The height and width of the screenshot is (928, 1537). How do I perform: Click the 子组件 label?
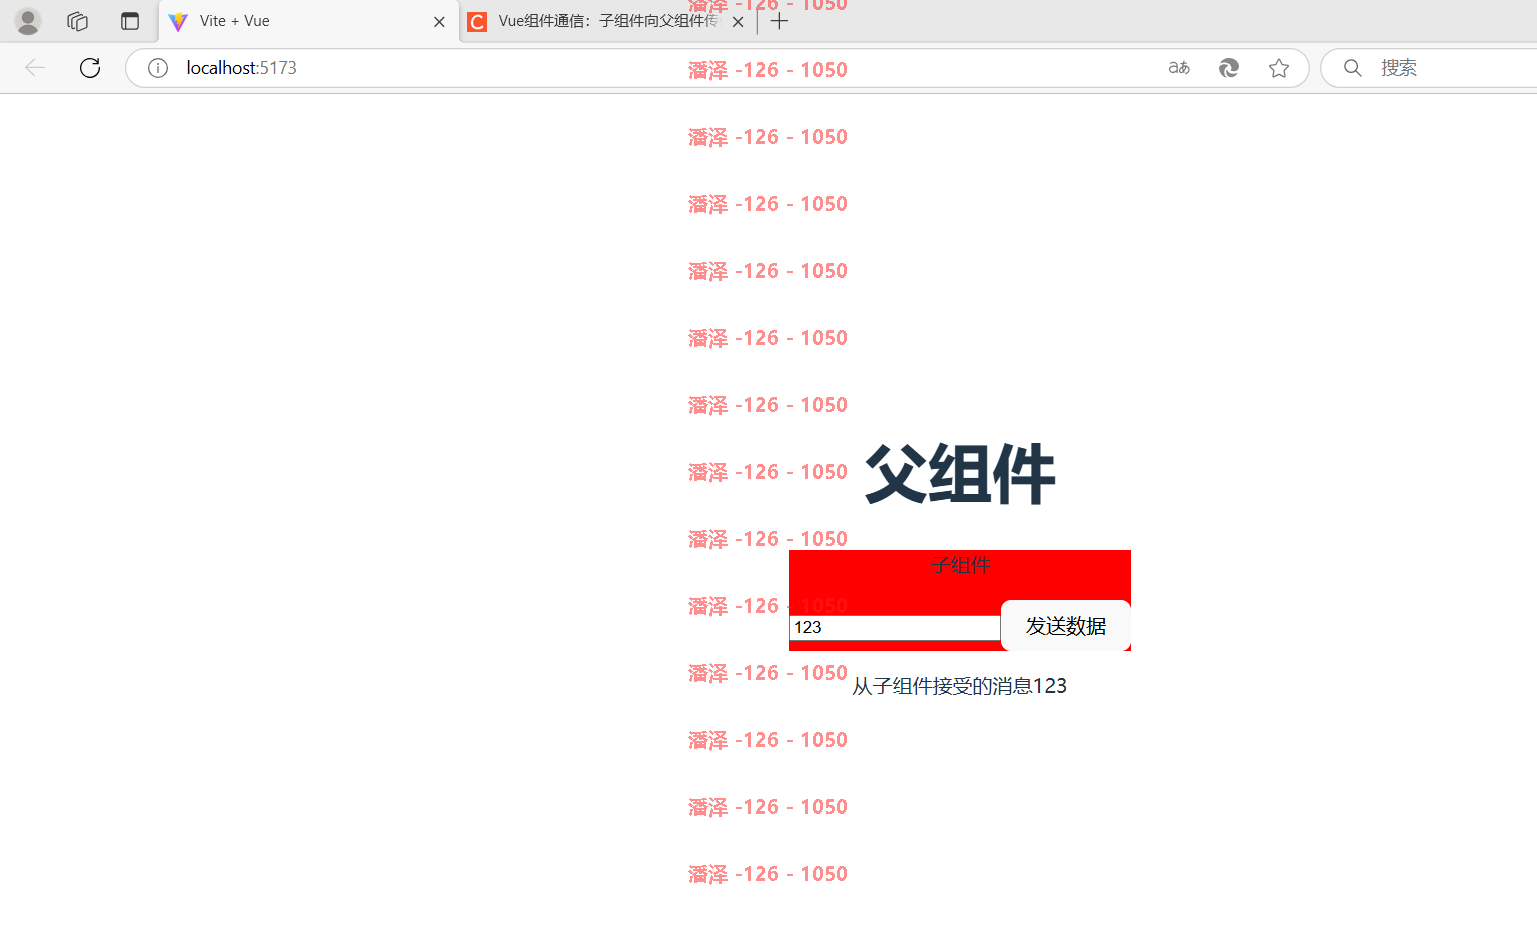pyautogui.click(x=960, y=565)
